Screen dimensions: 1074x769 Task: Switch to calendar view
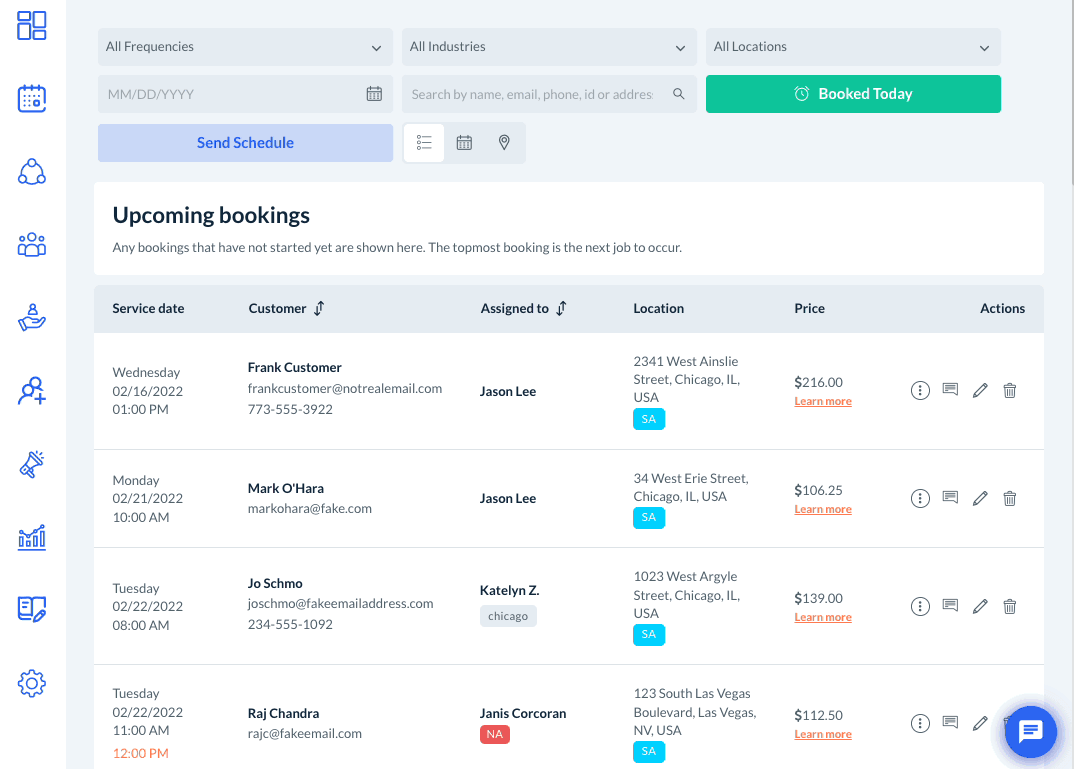tap(464, 143)
